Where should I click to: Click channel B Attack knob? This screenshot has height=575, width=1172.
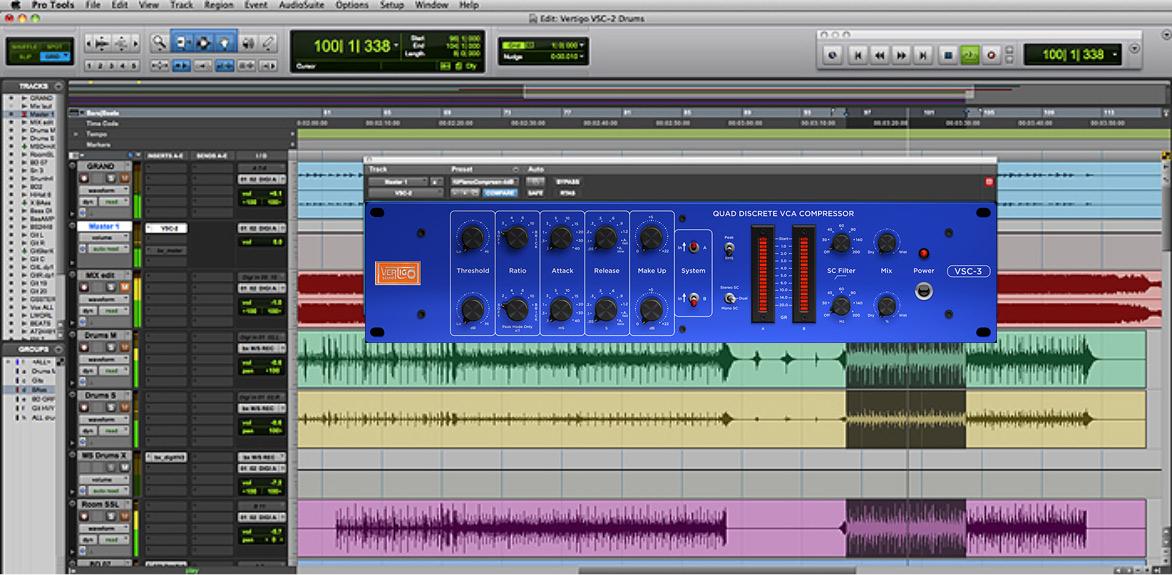(x=561, y=308)
